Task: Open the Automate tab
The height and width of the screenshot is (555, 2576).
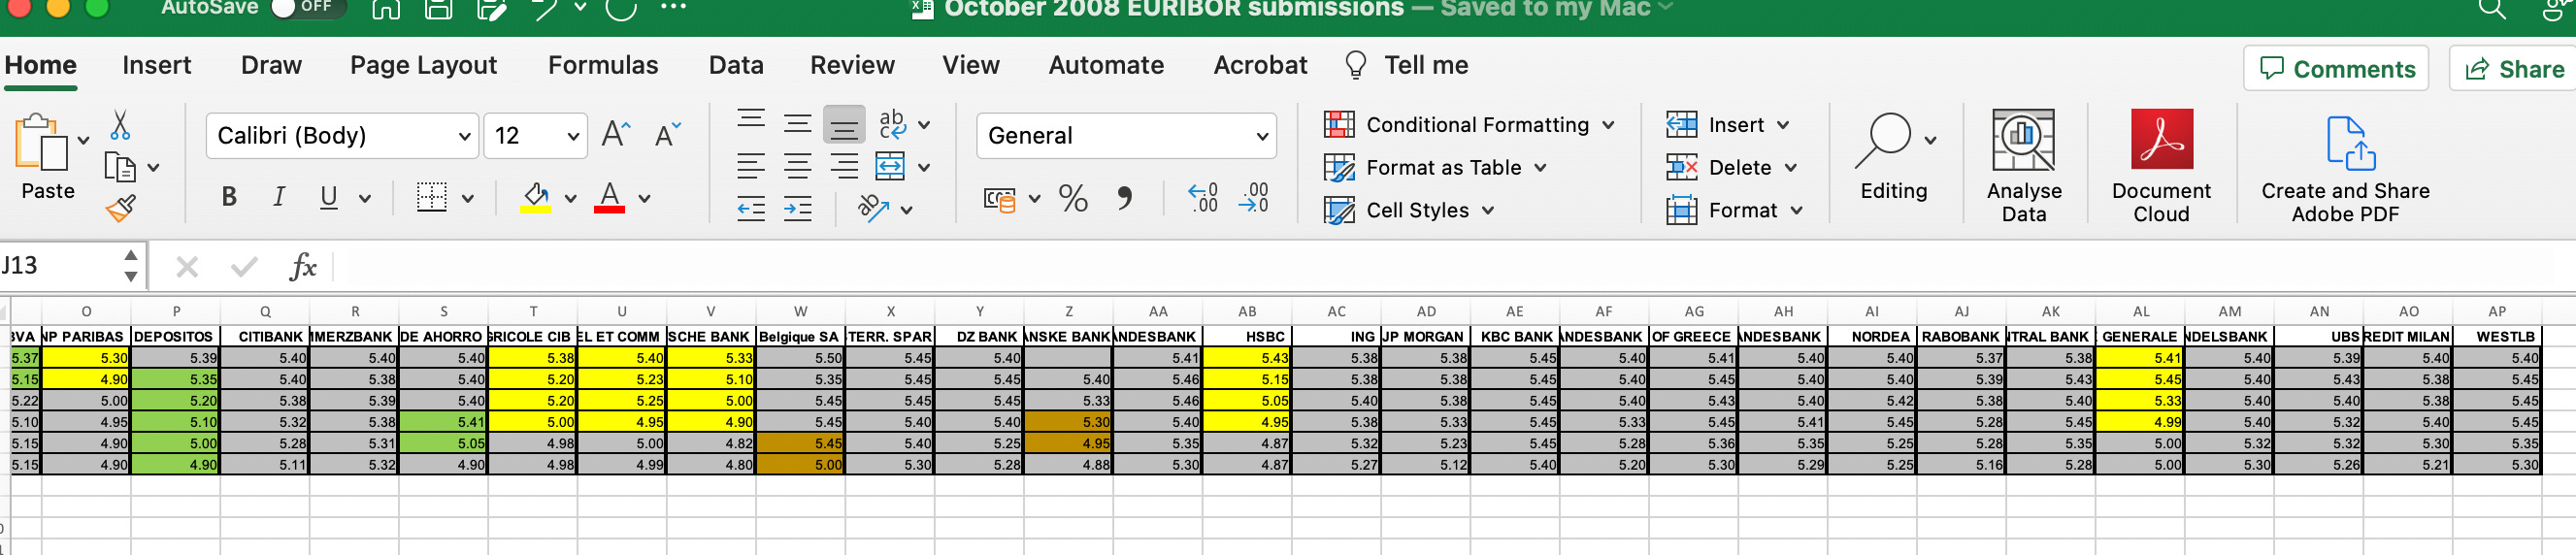Action: [x=1106, y=65]
